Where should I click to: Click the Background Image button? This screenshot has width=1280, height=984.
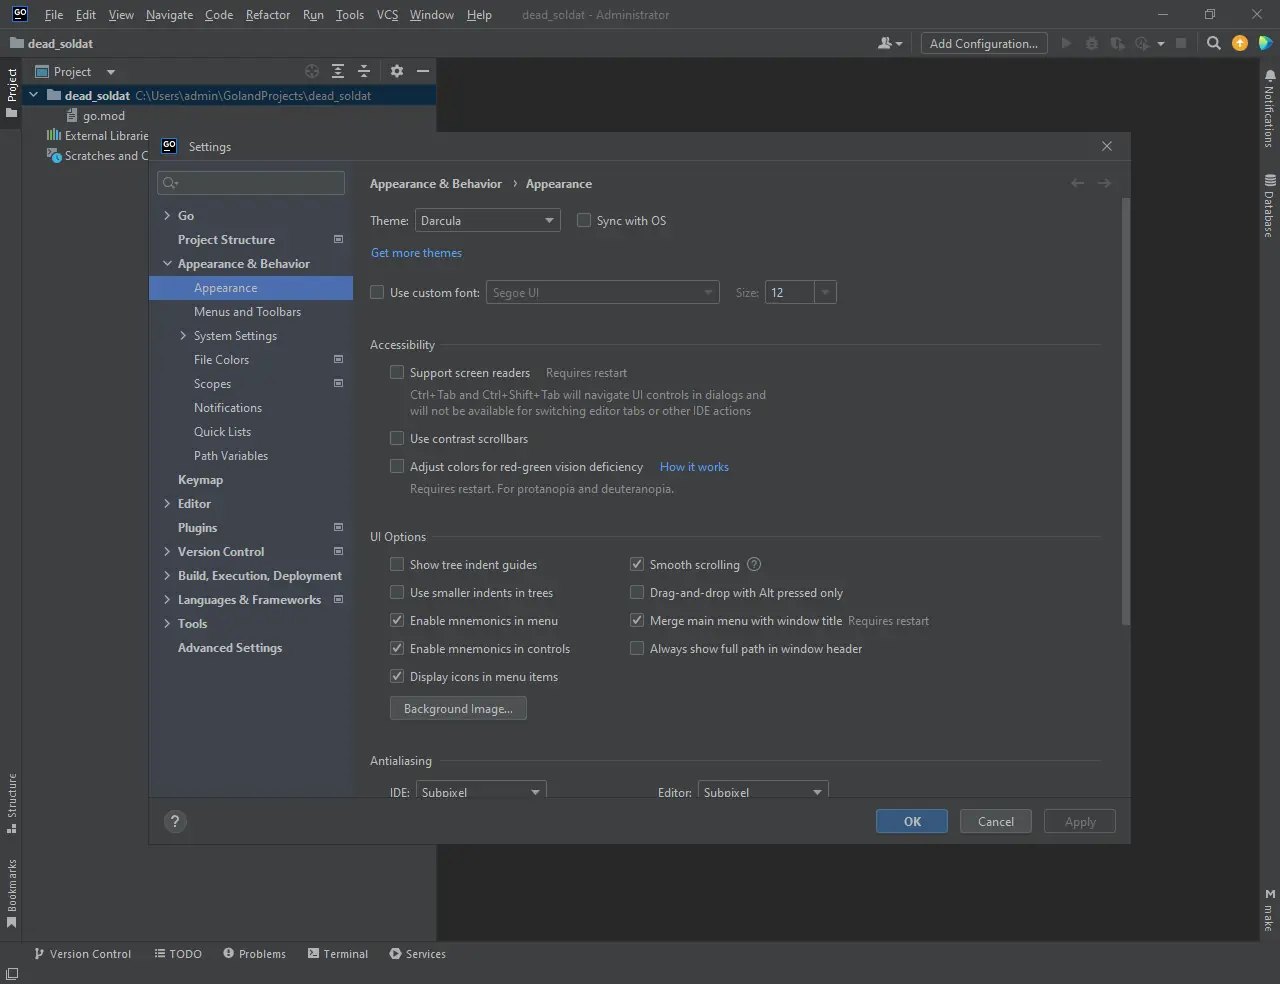(x=458, y=709)
